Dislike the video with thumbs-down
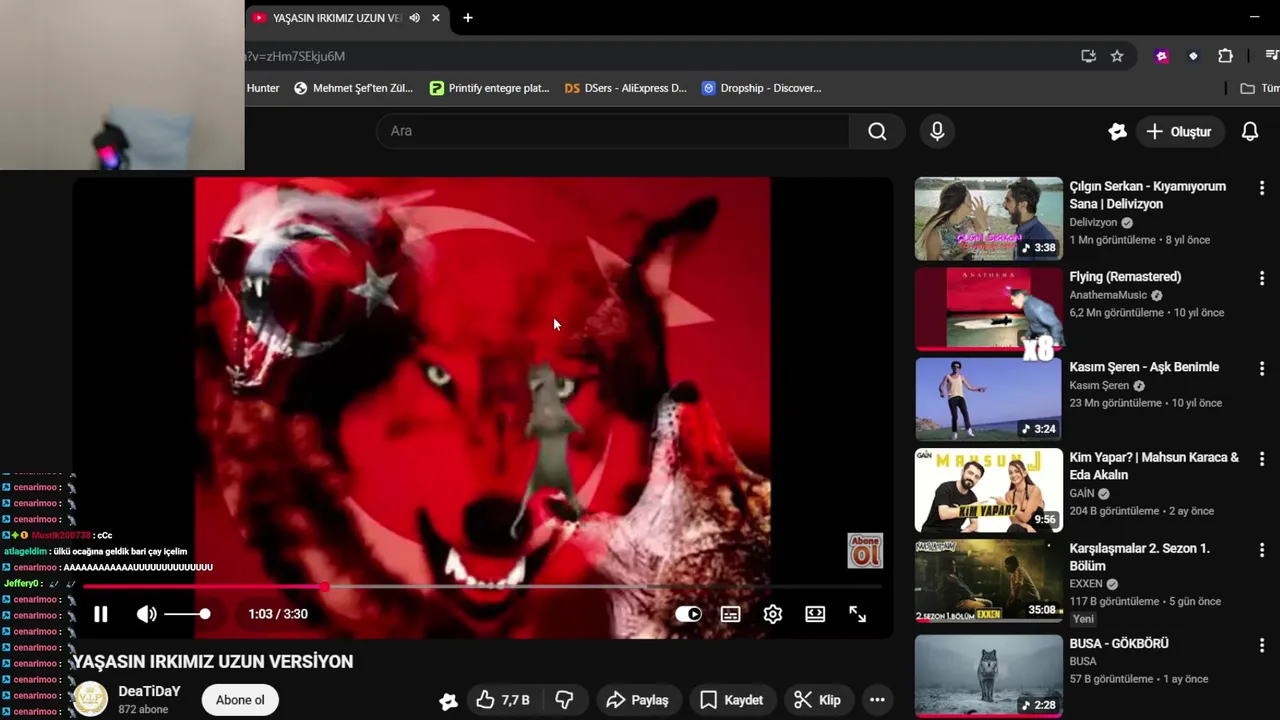Image resolution: width=1280 pixels, height=720 pixels. pos(564,700)
